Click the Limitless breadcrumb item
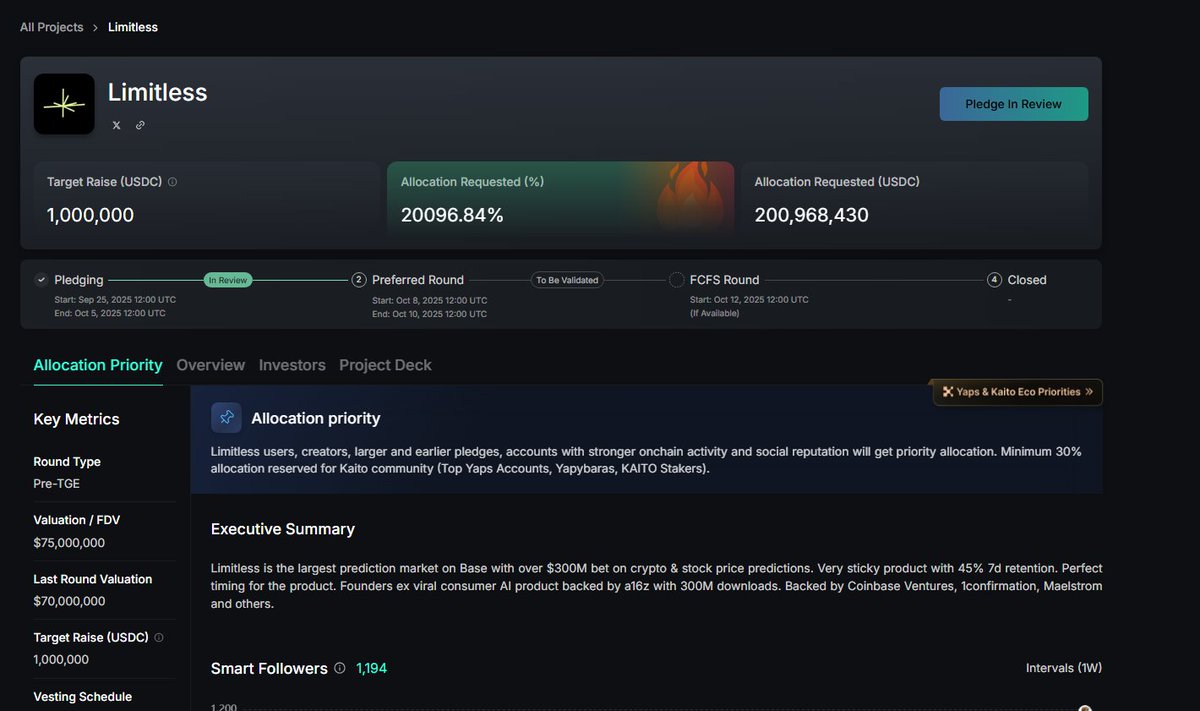 click(x=133, y=27)
